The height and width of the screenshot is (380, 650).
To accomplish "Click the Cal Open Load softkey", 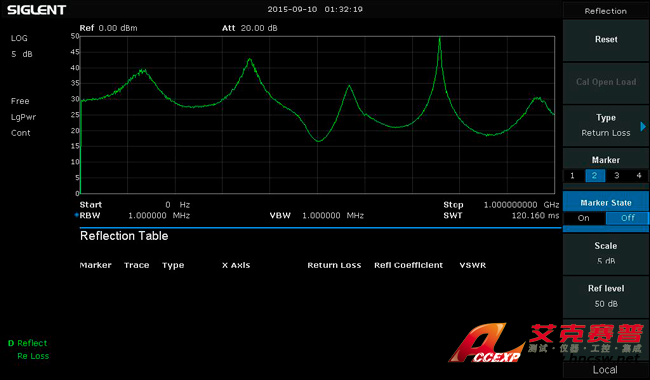I will coord(606,82).
